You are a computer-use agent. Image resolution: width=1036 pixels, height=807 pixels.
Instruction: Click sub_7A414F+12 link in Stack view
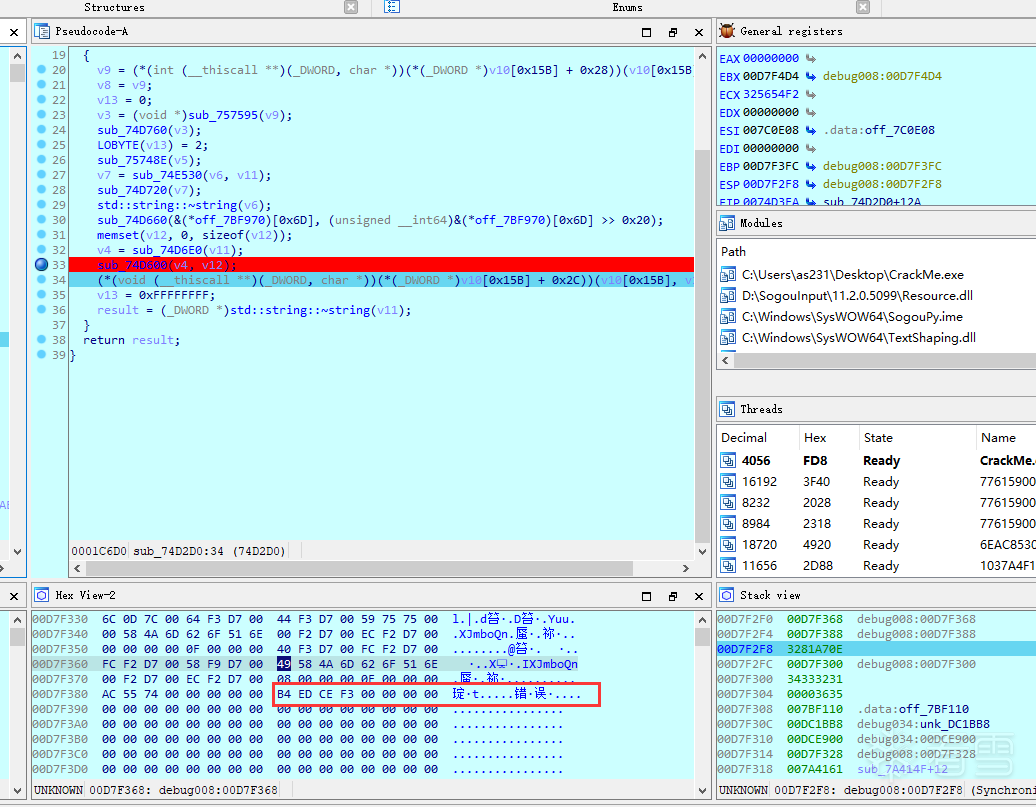pos(902,769)
